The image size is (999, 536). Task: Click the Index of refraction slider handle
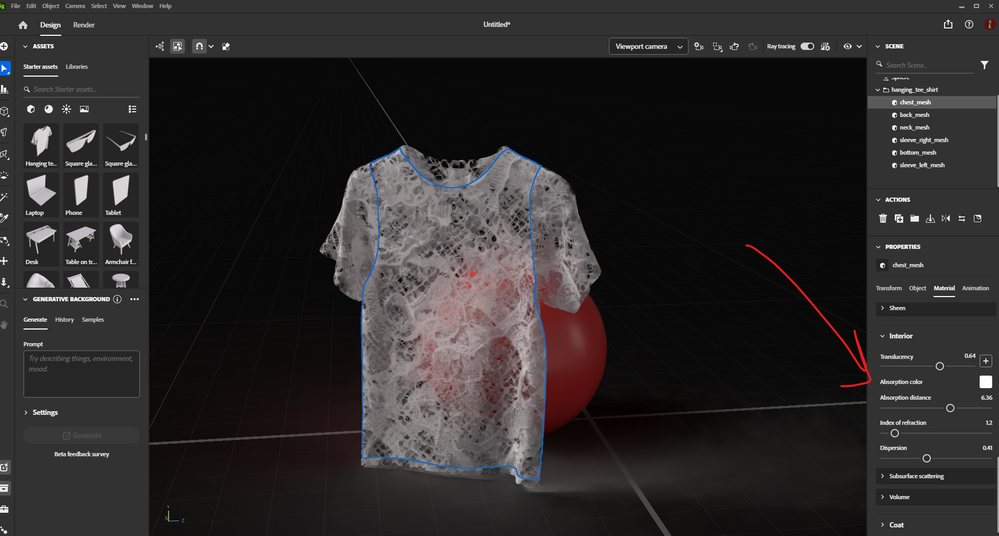895,433
